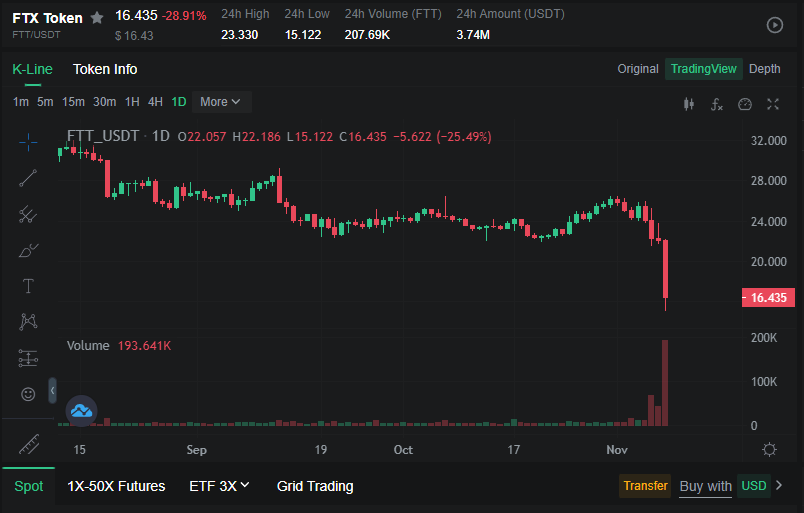The height and width of the screenshot is (513, 804).
Task: Open the video play icon in the header
Action: [774, 25]
